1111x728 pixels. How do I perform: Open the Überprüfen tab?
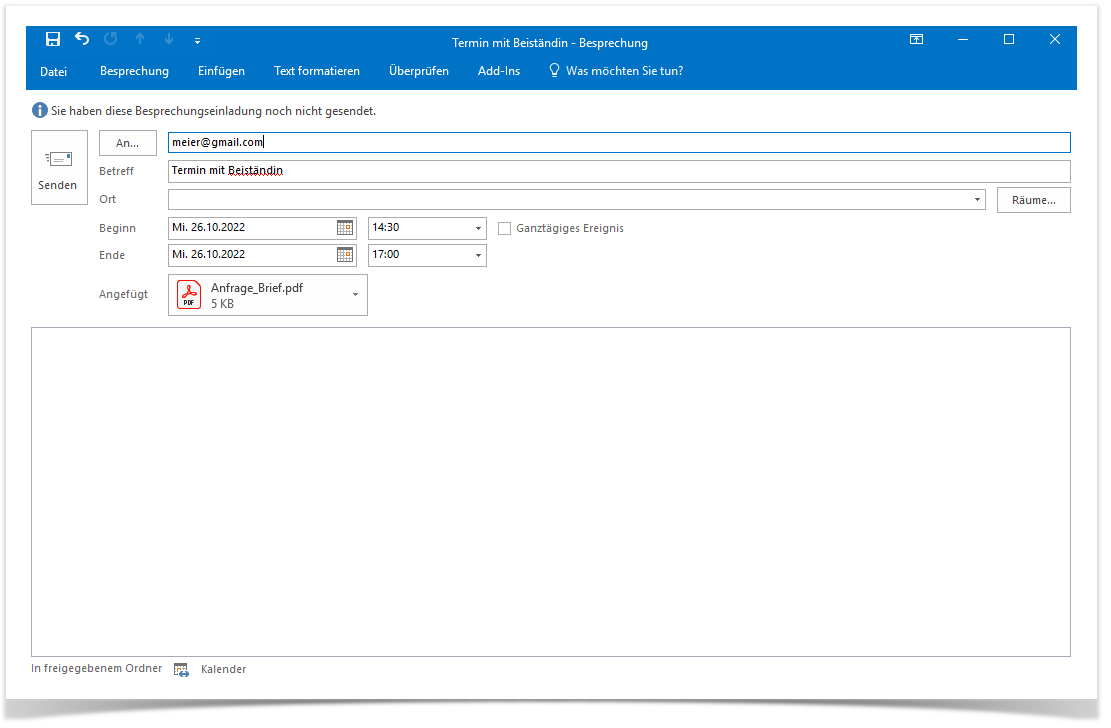pos(419,71)
